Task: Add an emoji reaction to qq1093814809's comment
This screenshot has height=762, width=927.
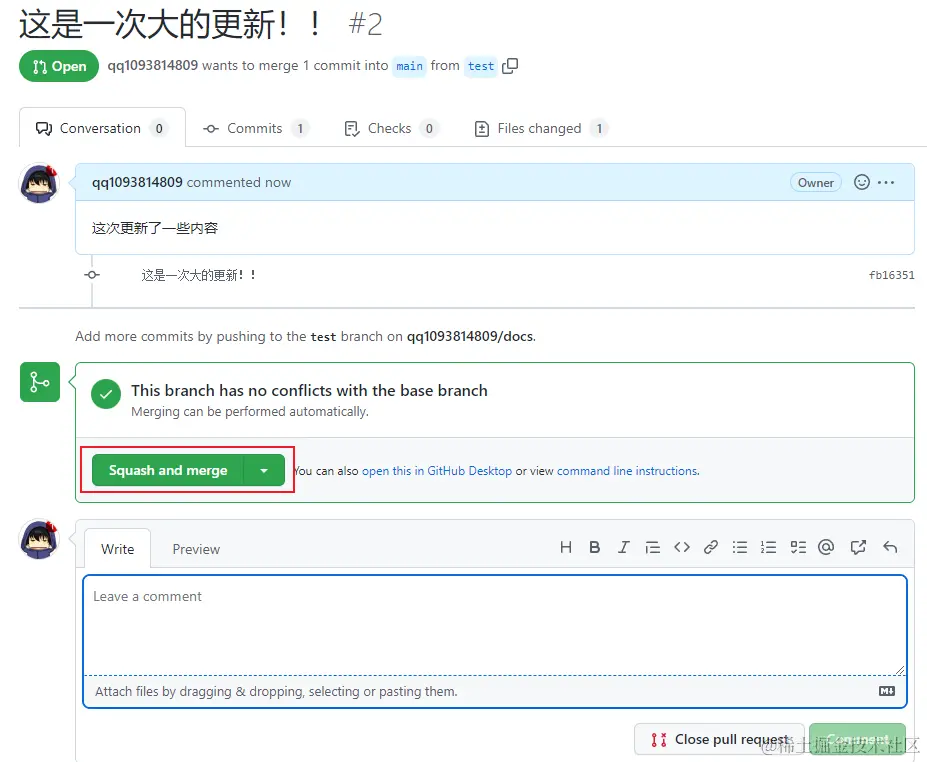Action: (x=861, y=182)
